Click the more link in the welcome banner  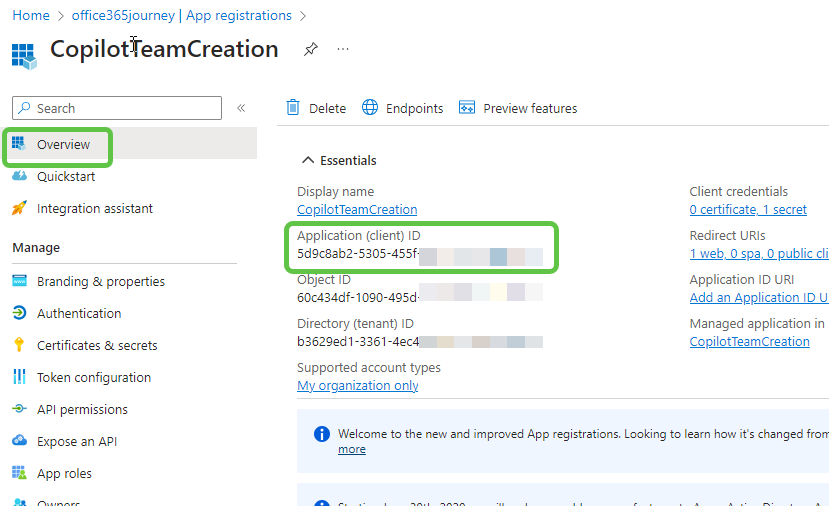[352, 449]
